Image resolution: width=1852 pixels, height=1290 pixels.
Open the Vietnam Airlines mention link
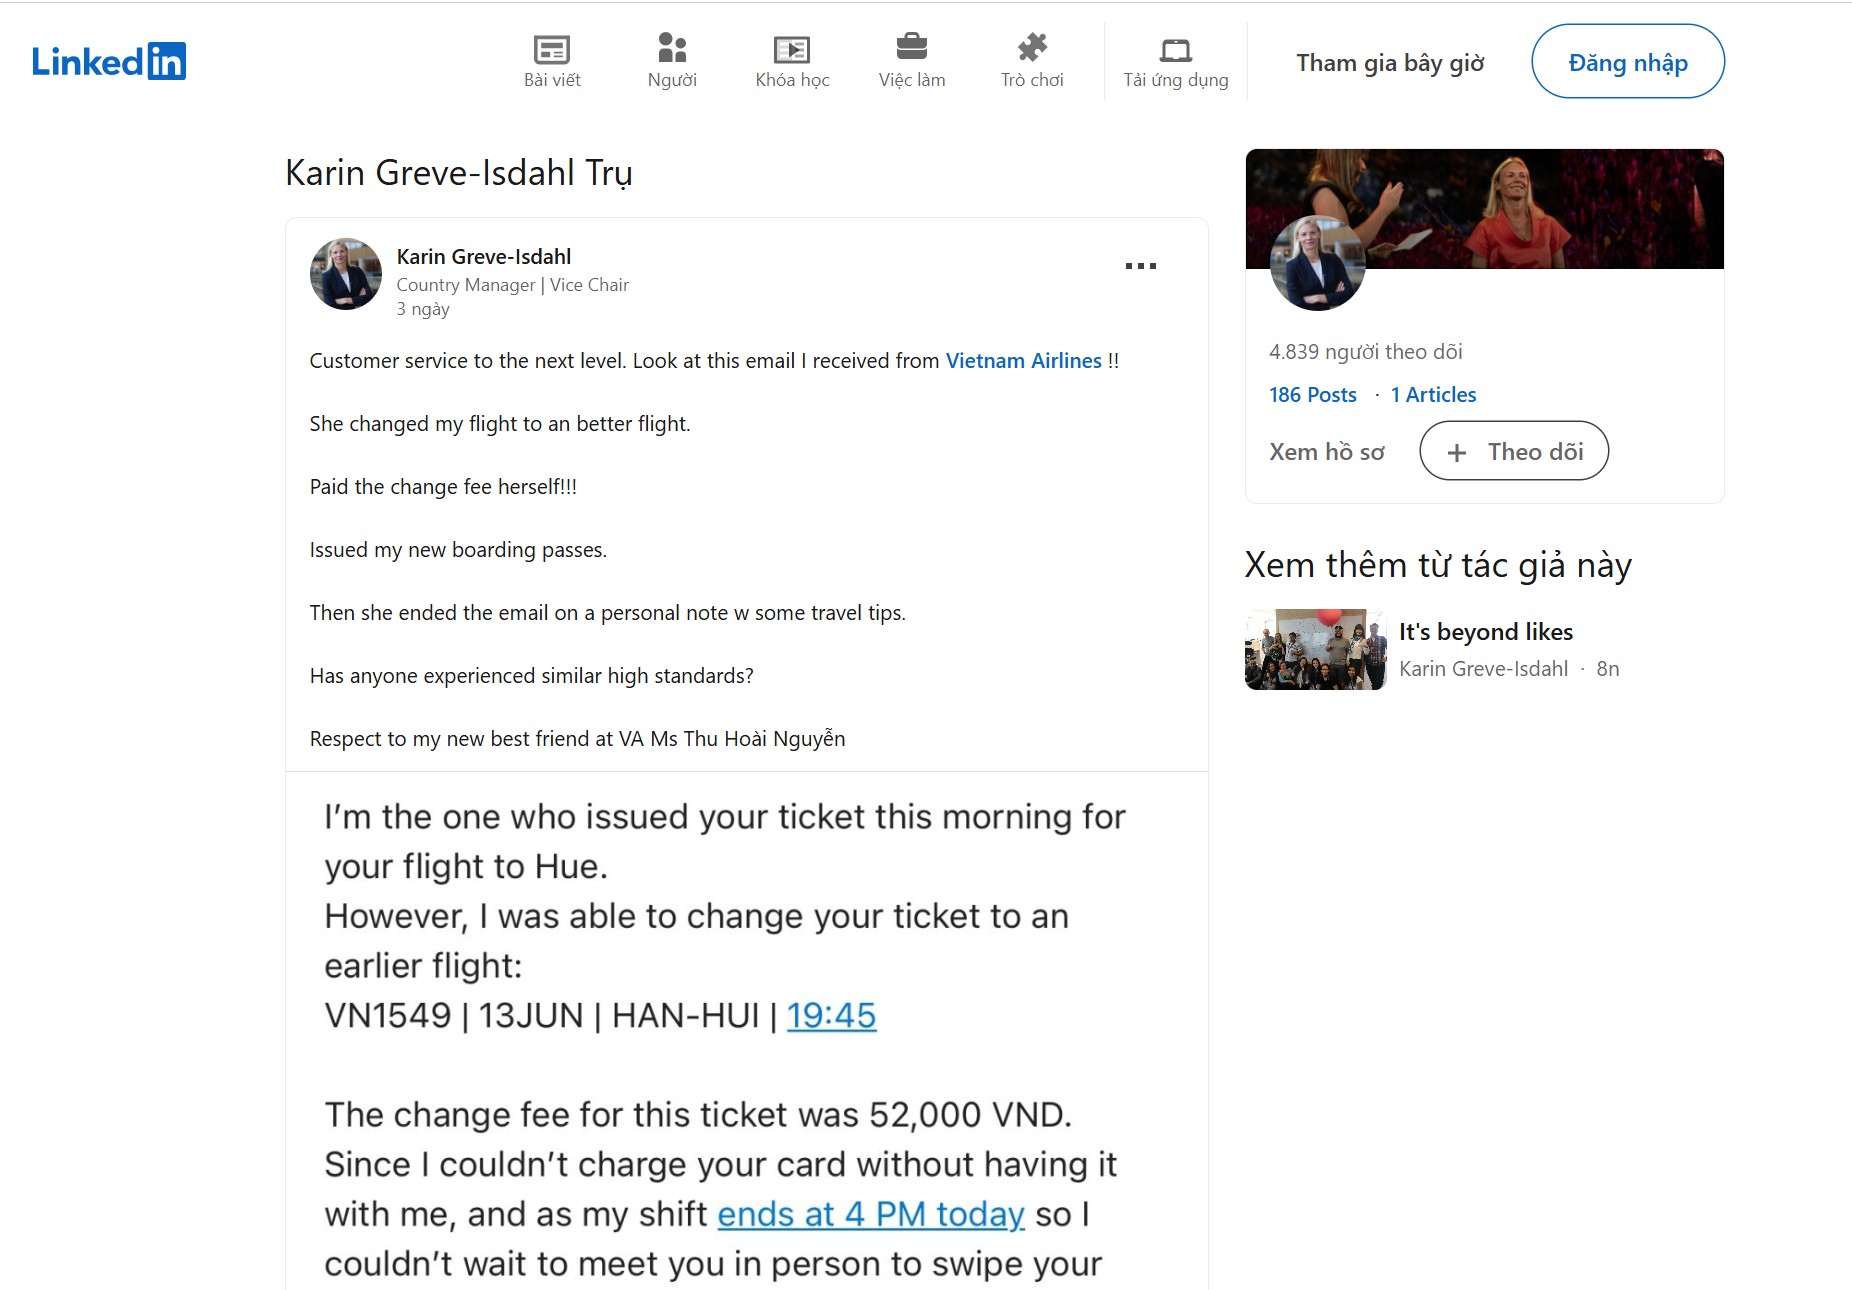(x=1024, y=361)
